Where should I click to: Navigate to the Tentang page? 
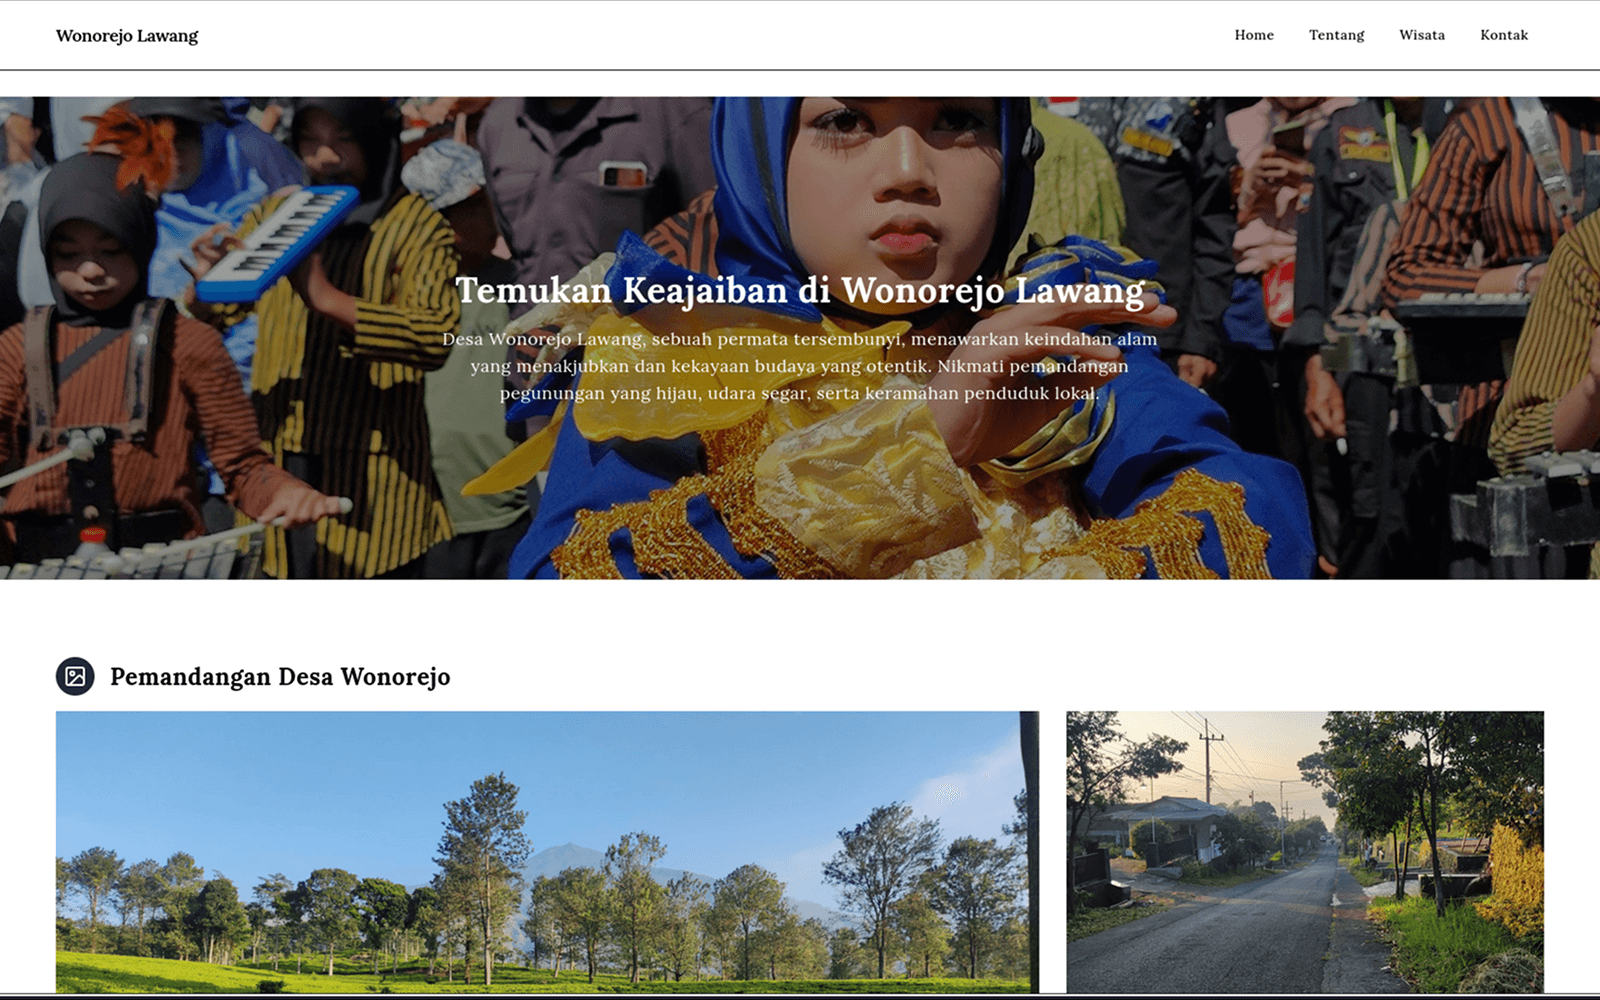click(1336, 35)
